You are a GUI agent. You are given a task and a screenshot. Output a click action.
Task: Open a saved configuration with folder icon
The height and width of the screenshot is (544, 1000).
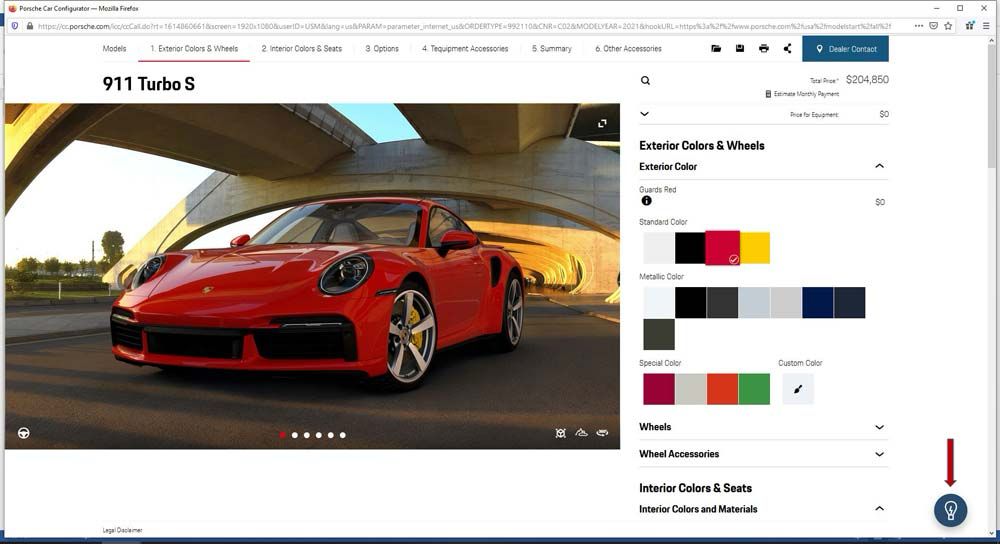point(716,48)
